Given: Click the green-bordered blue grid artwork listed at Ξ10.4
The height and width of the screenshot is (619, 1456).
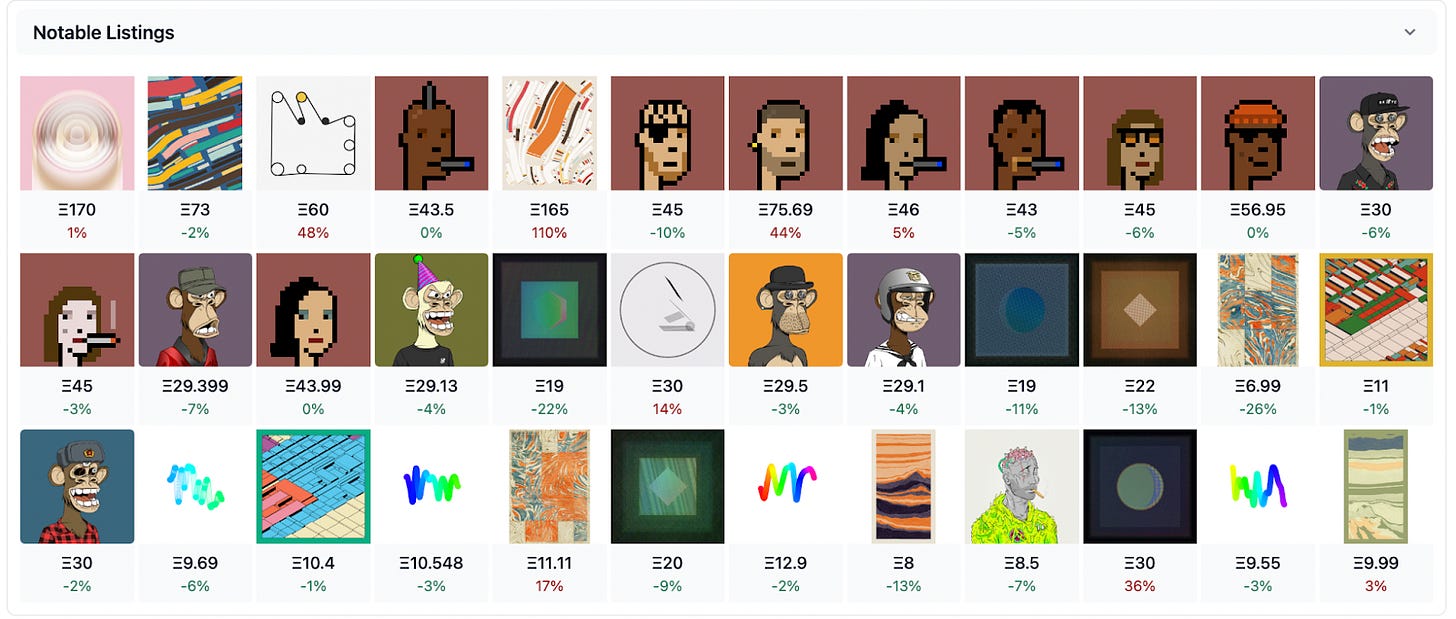Looking at the screenshot, I should click(313, 487).
